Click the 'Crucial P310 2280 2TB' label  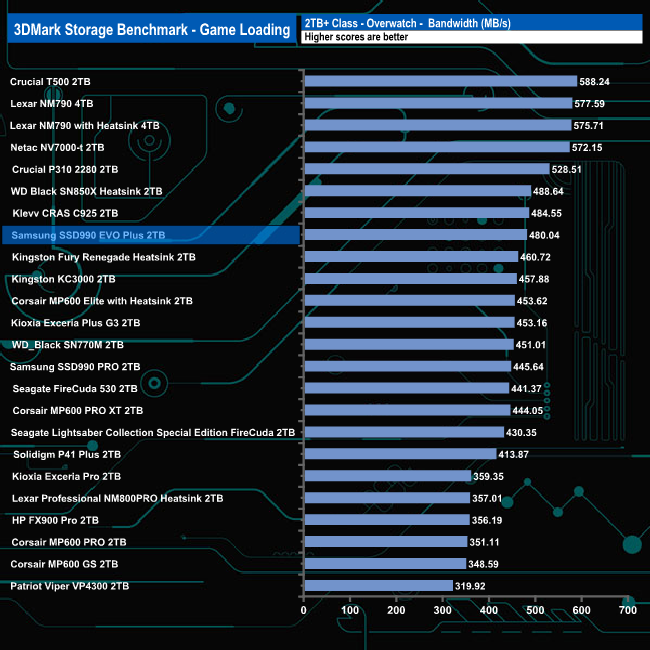(65, 170)
